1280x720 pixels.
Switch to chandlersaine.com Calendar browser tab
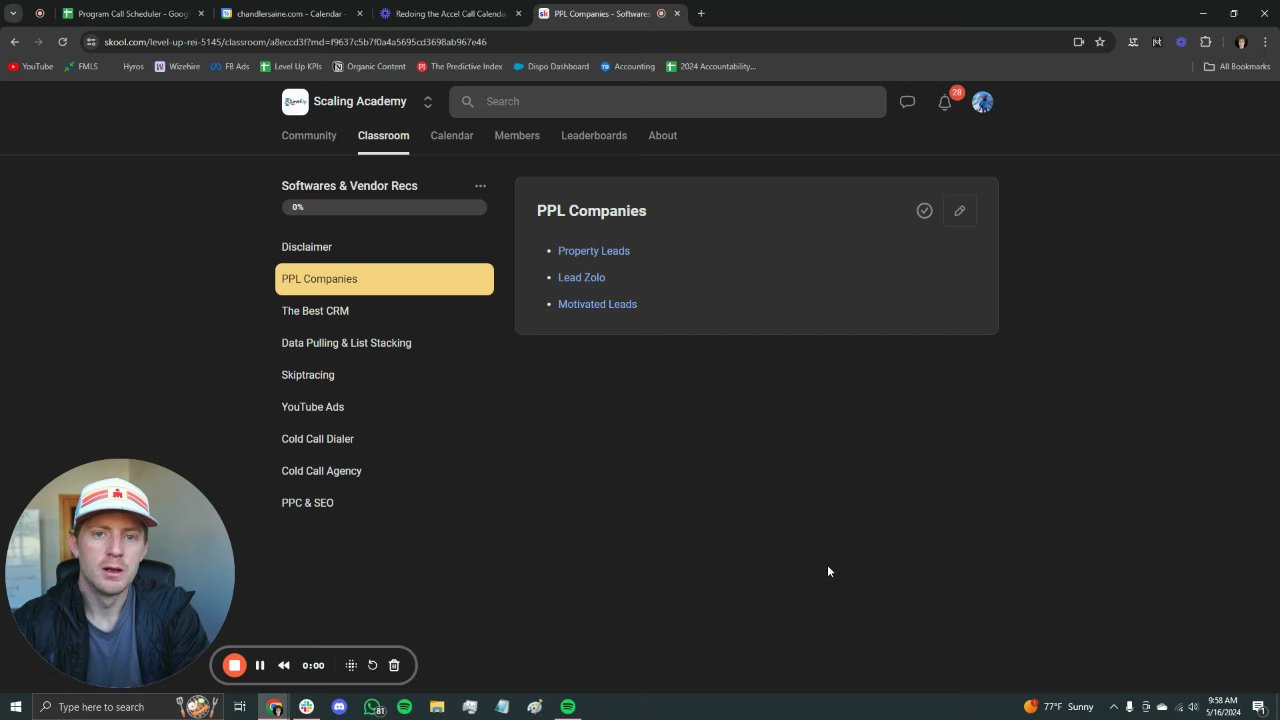pos(291,14)
